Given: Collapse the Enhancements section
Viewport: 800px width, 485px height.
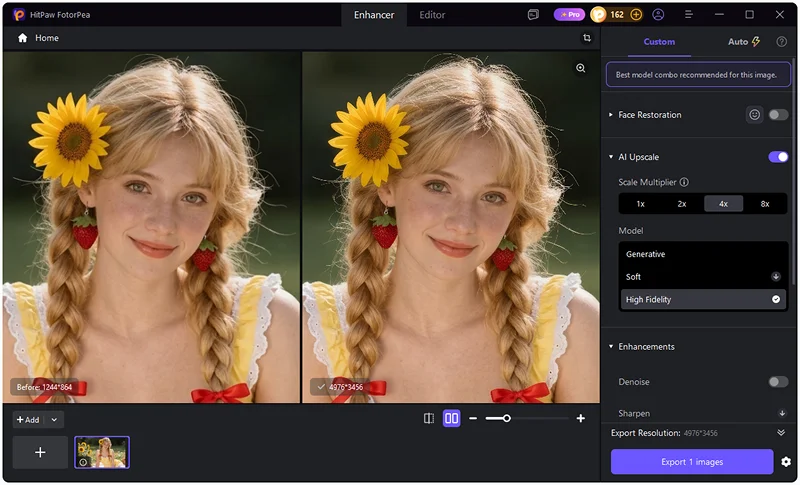Looking at the screenshot, I should point(611,347).
